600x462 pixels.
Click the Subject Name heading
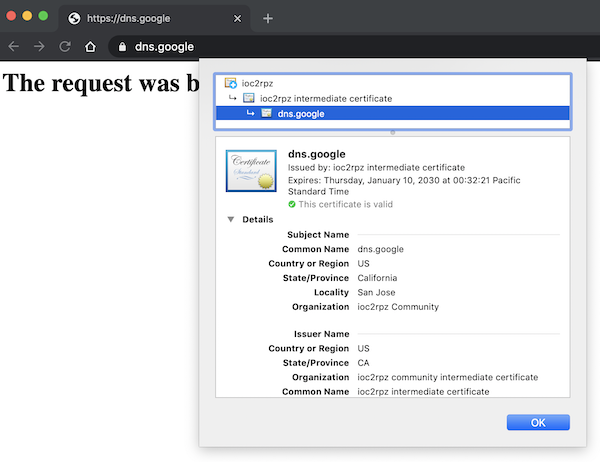coord(318,235)
